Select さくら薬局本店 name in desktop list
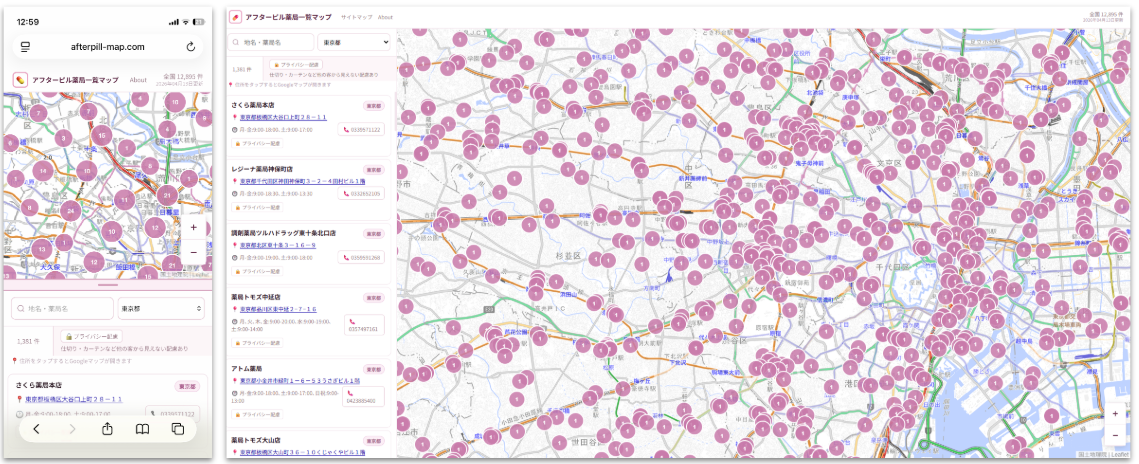Viewport: 1139px width, 464px height. tap(251, 105)
